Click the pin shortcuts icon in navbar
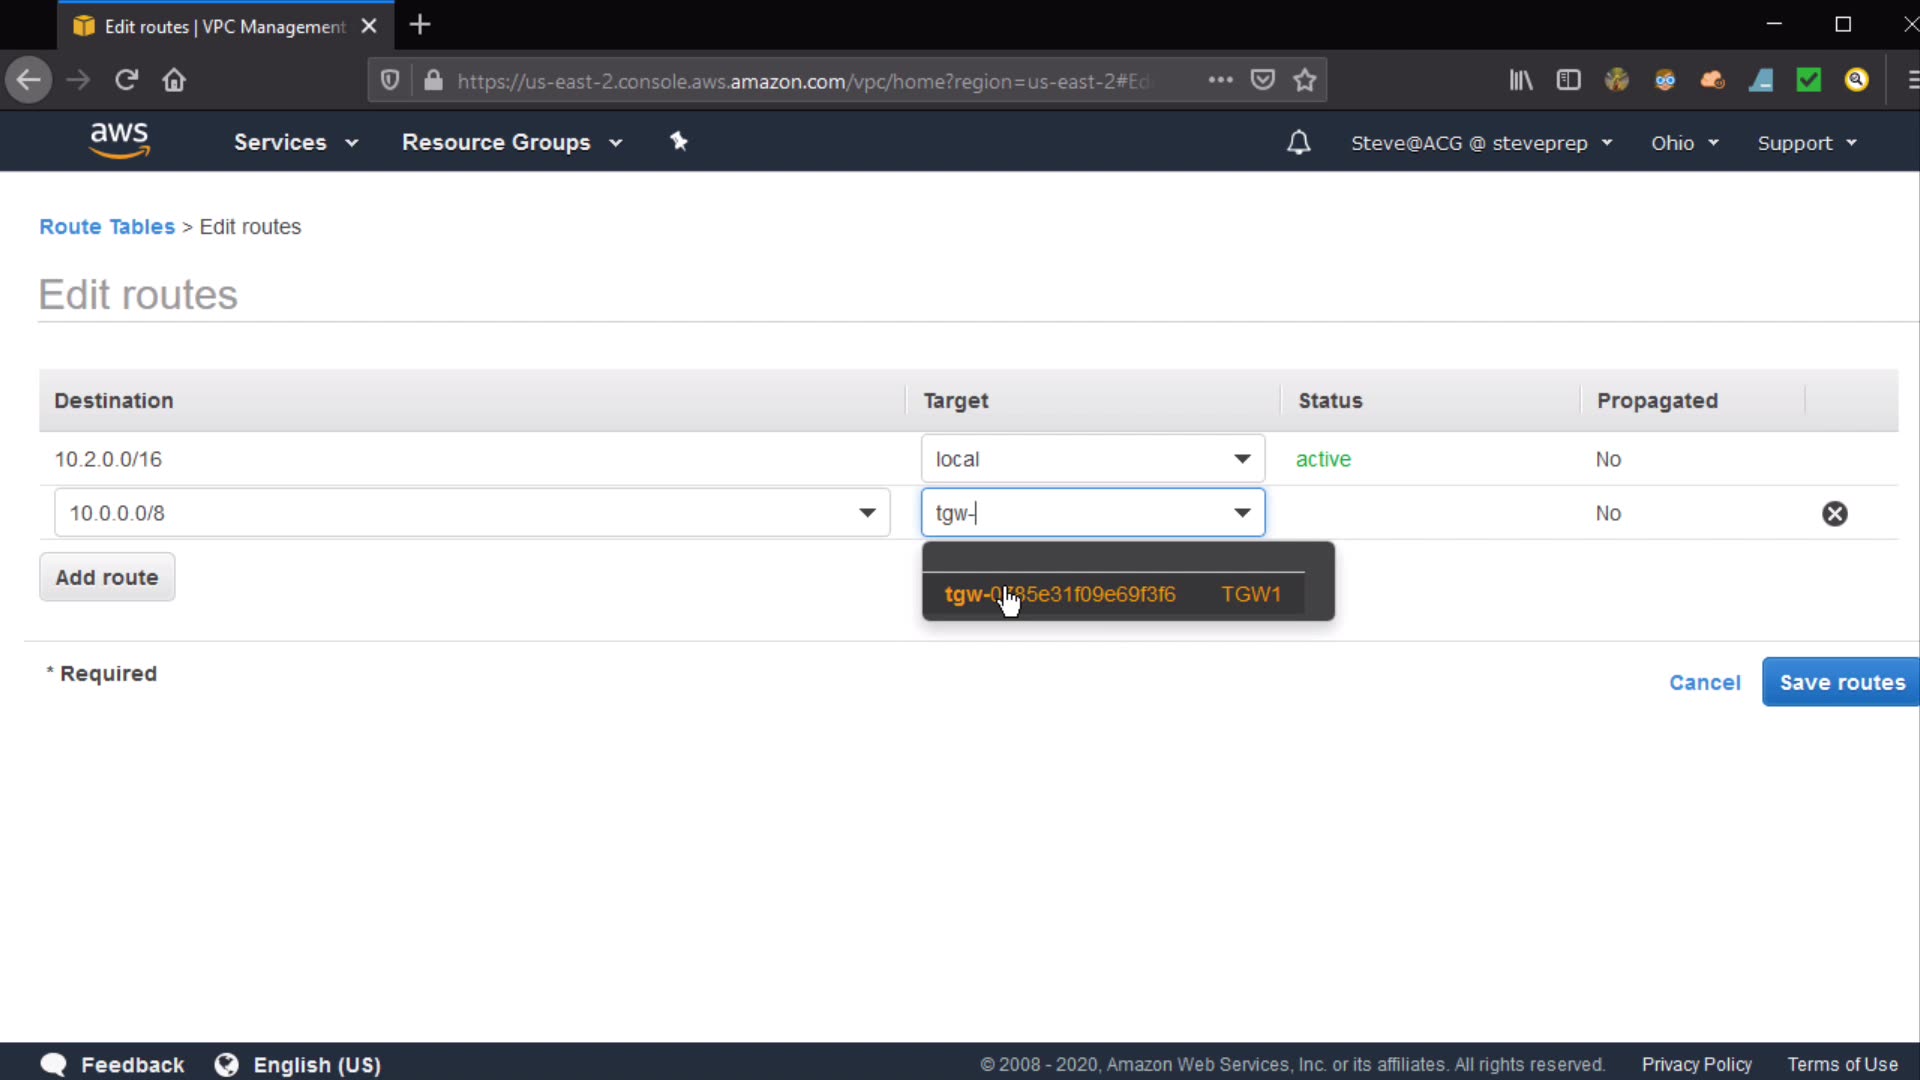1920x1080 pixels. (679, 141)
